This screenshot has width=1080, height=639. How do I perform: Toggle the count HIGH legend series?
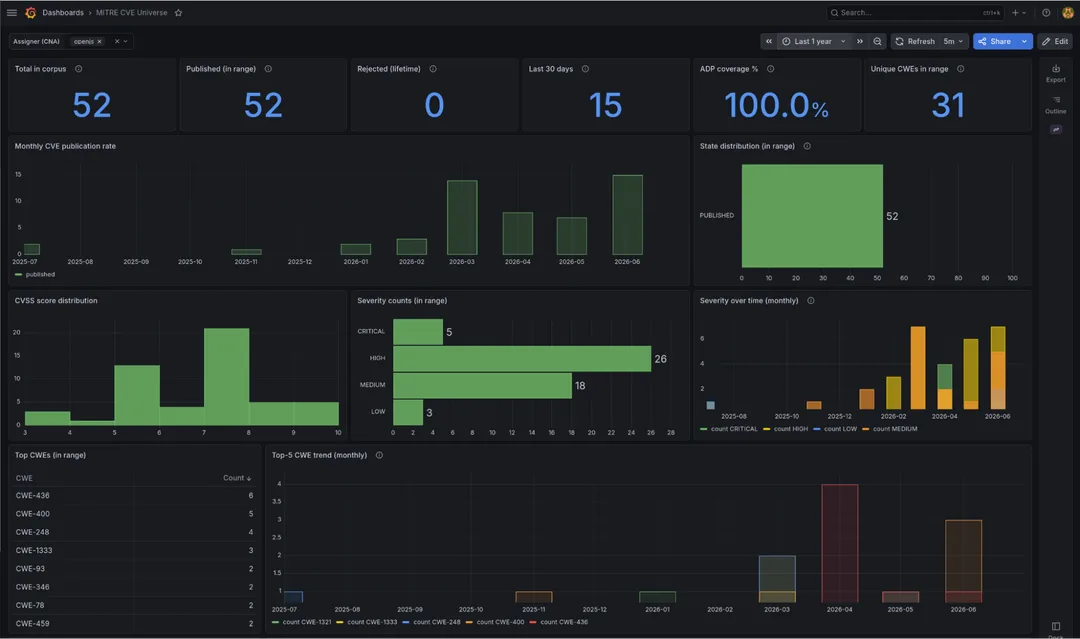[x=791, y=429]
